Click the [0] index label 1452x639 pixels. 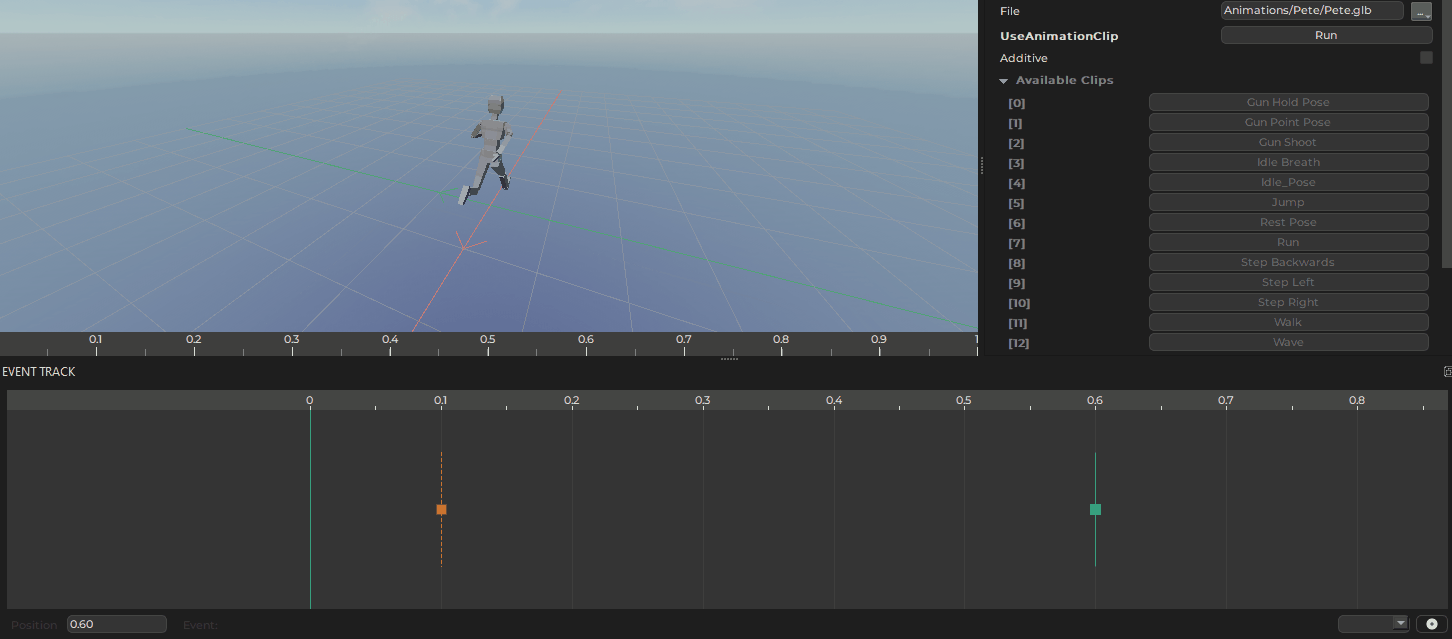pyautogui.click(x=1017, y=103)
